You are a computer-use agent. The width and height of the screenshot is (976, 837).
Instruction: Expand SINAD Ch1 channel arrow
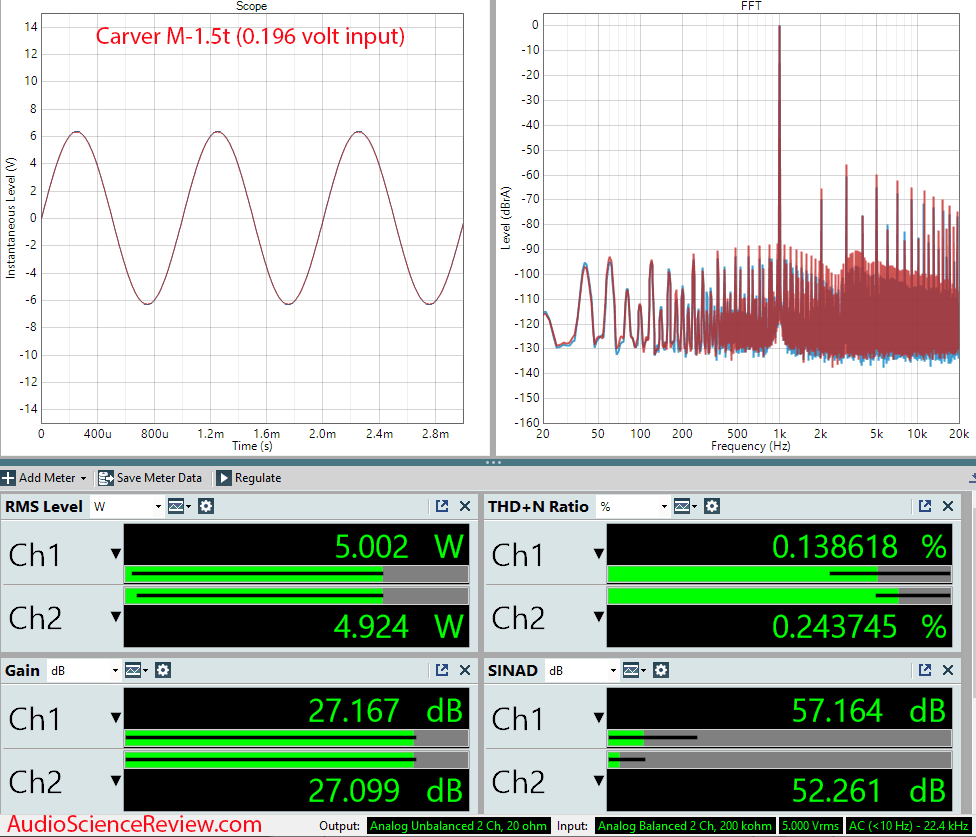tap(599, 718)
